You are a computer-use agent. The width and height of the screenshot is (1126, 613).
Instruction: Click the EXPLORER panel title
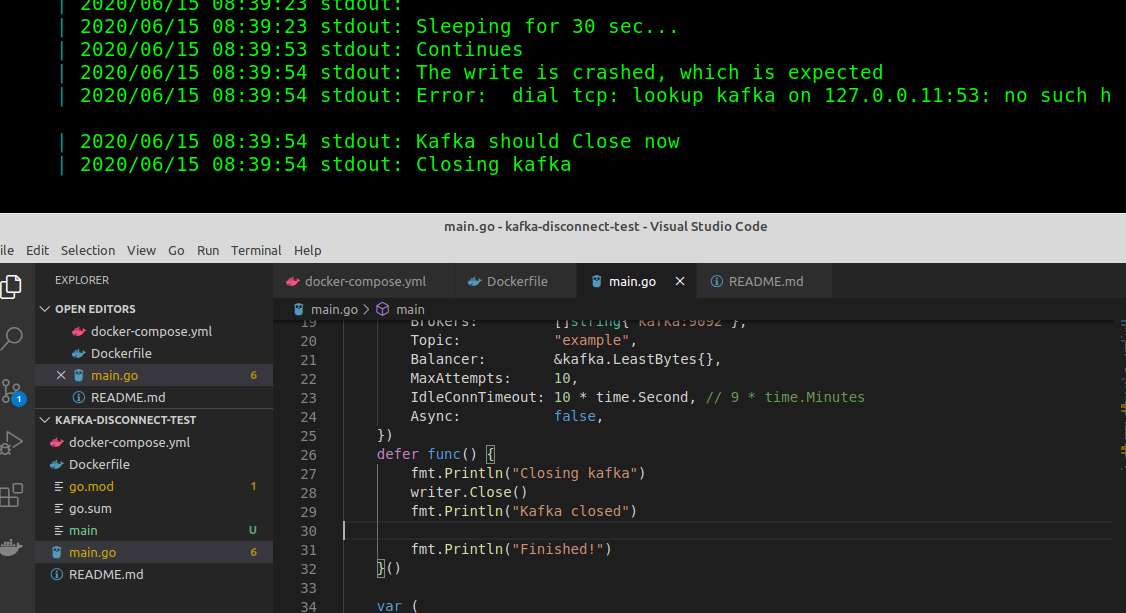pyautogui.click(x=82, y=280)
